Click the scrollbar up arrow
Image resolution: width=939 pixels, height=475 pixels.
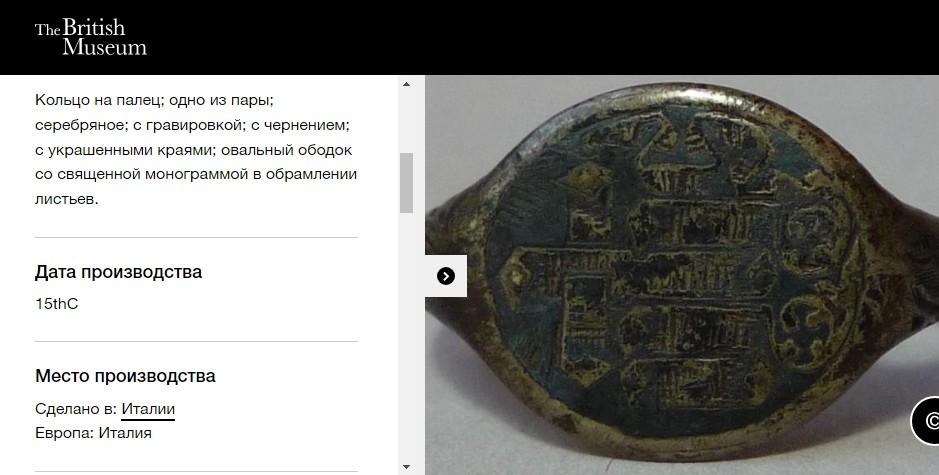[x=406, y=84]
